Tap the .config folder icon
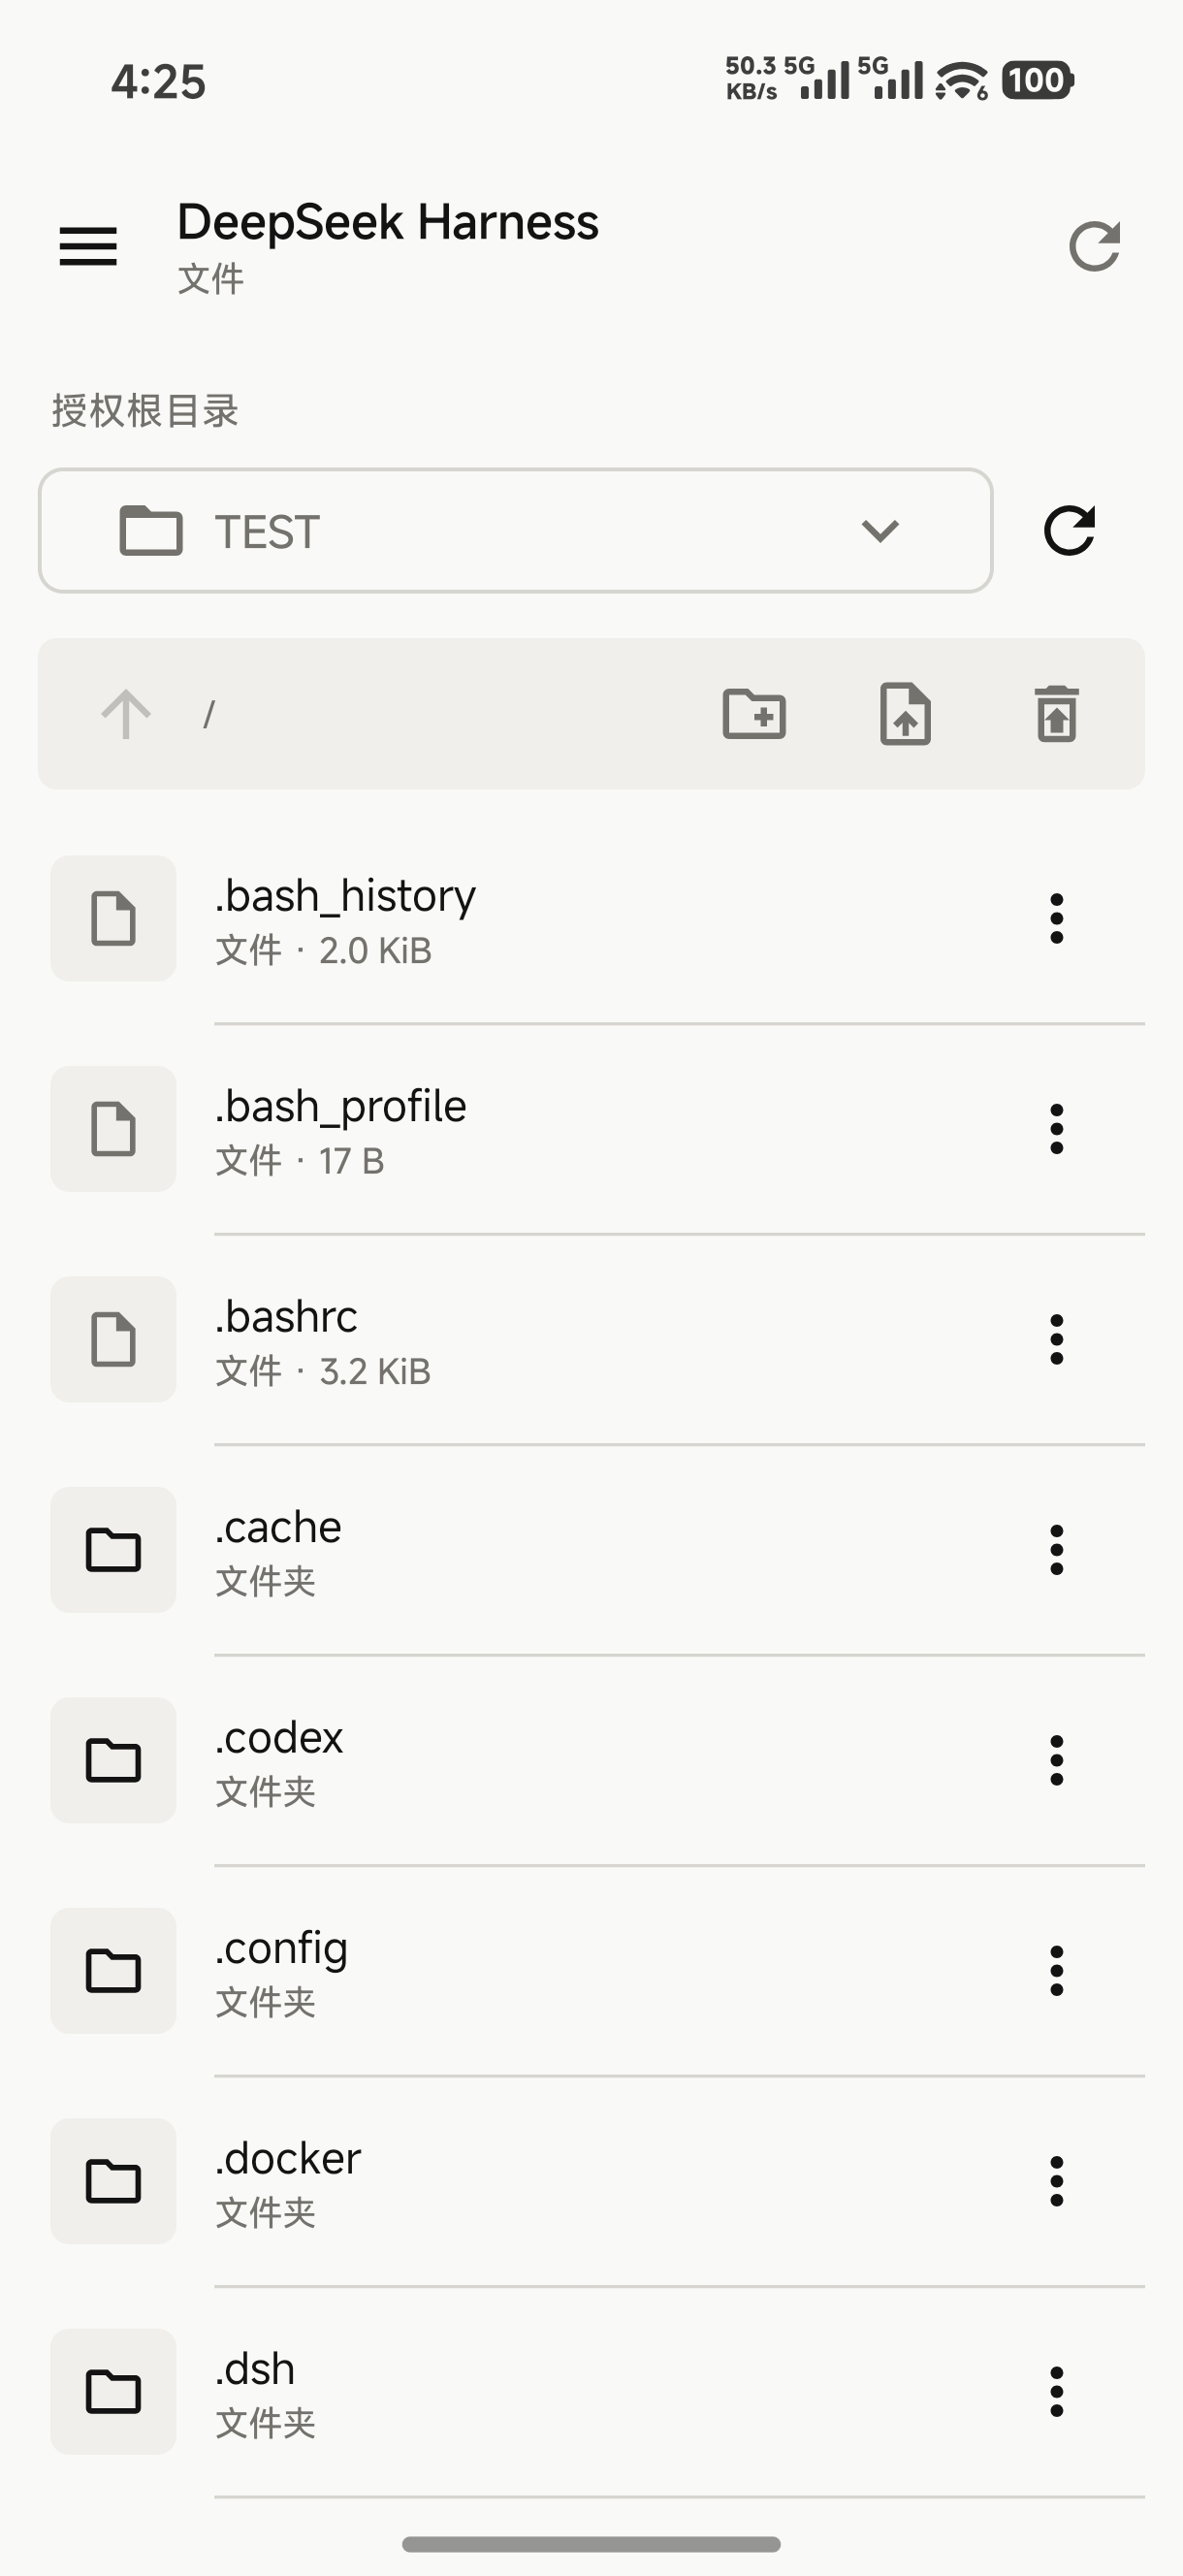This screenshot has width=1183, height=2576. (x=113, y=1971)
